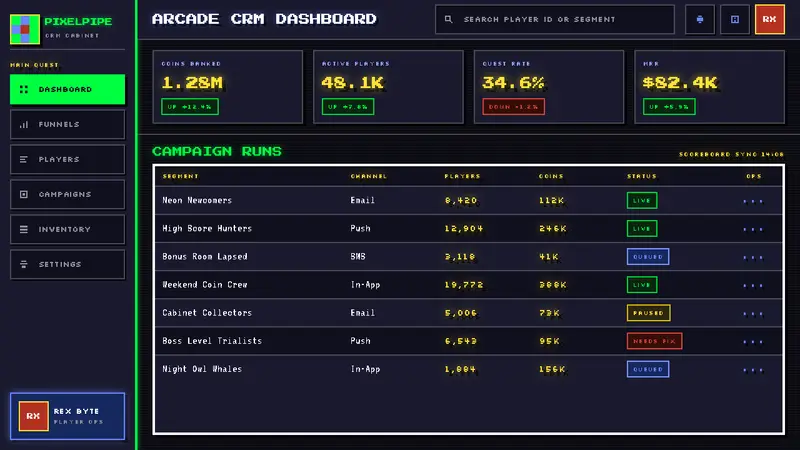Viewport: 800px width, 450px height.
Task: Go to the Inventory menu item
Action: 67,230
